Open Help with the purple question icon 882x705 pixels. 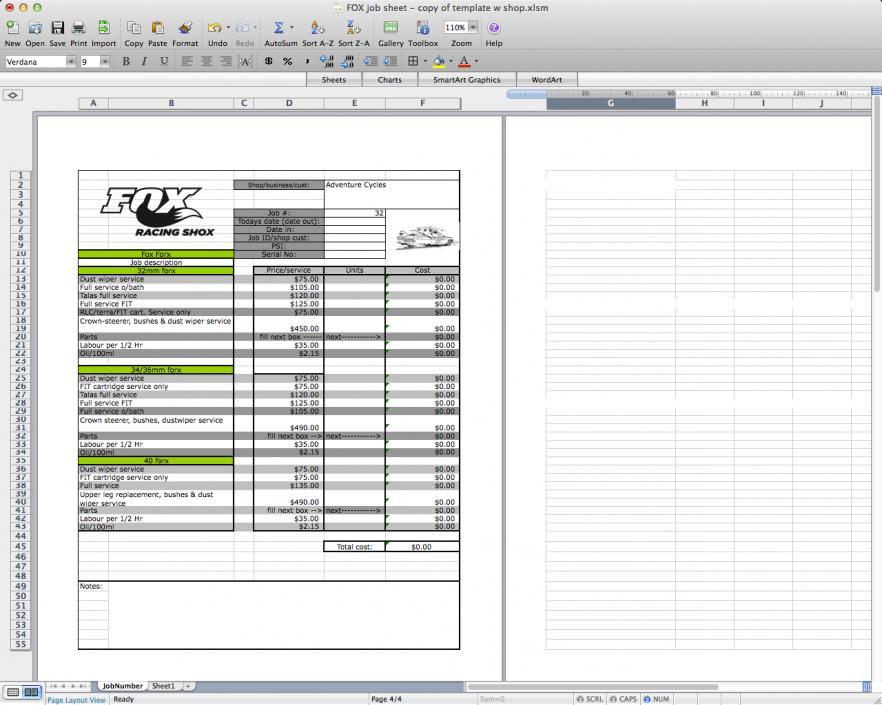tap(493, 28)
